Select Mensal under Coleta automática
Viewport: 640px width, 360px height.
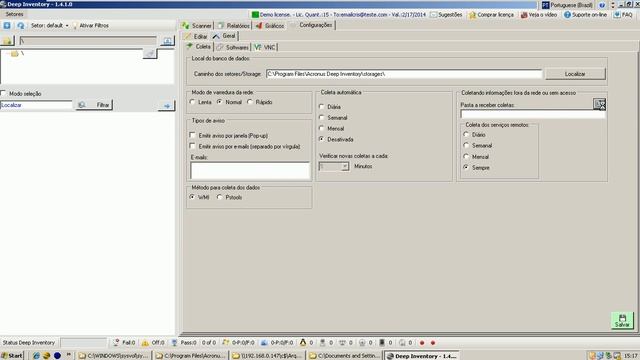(x=322, y=128)
